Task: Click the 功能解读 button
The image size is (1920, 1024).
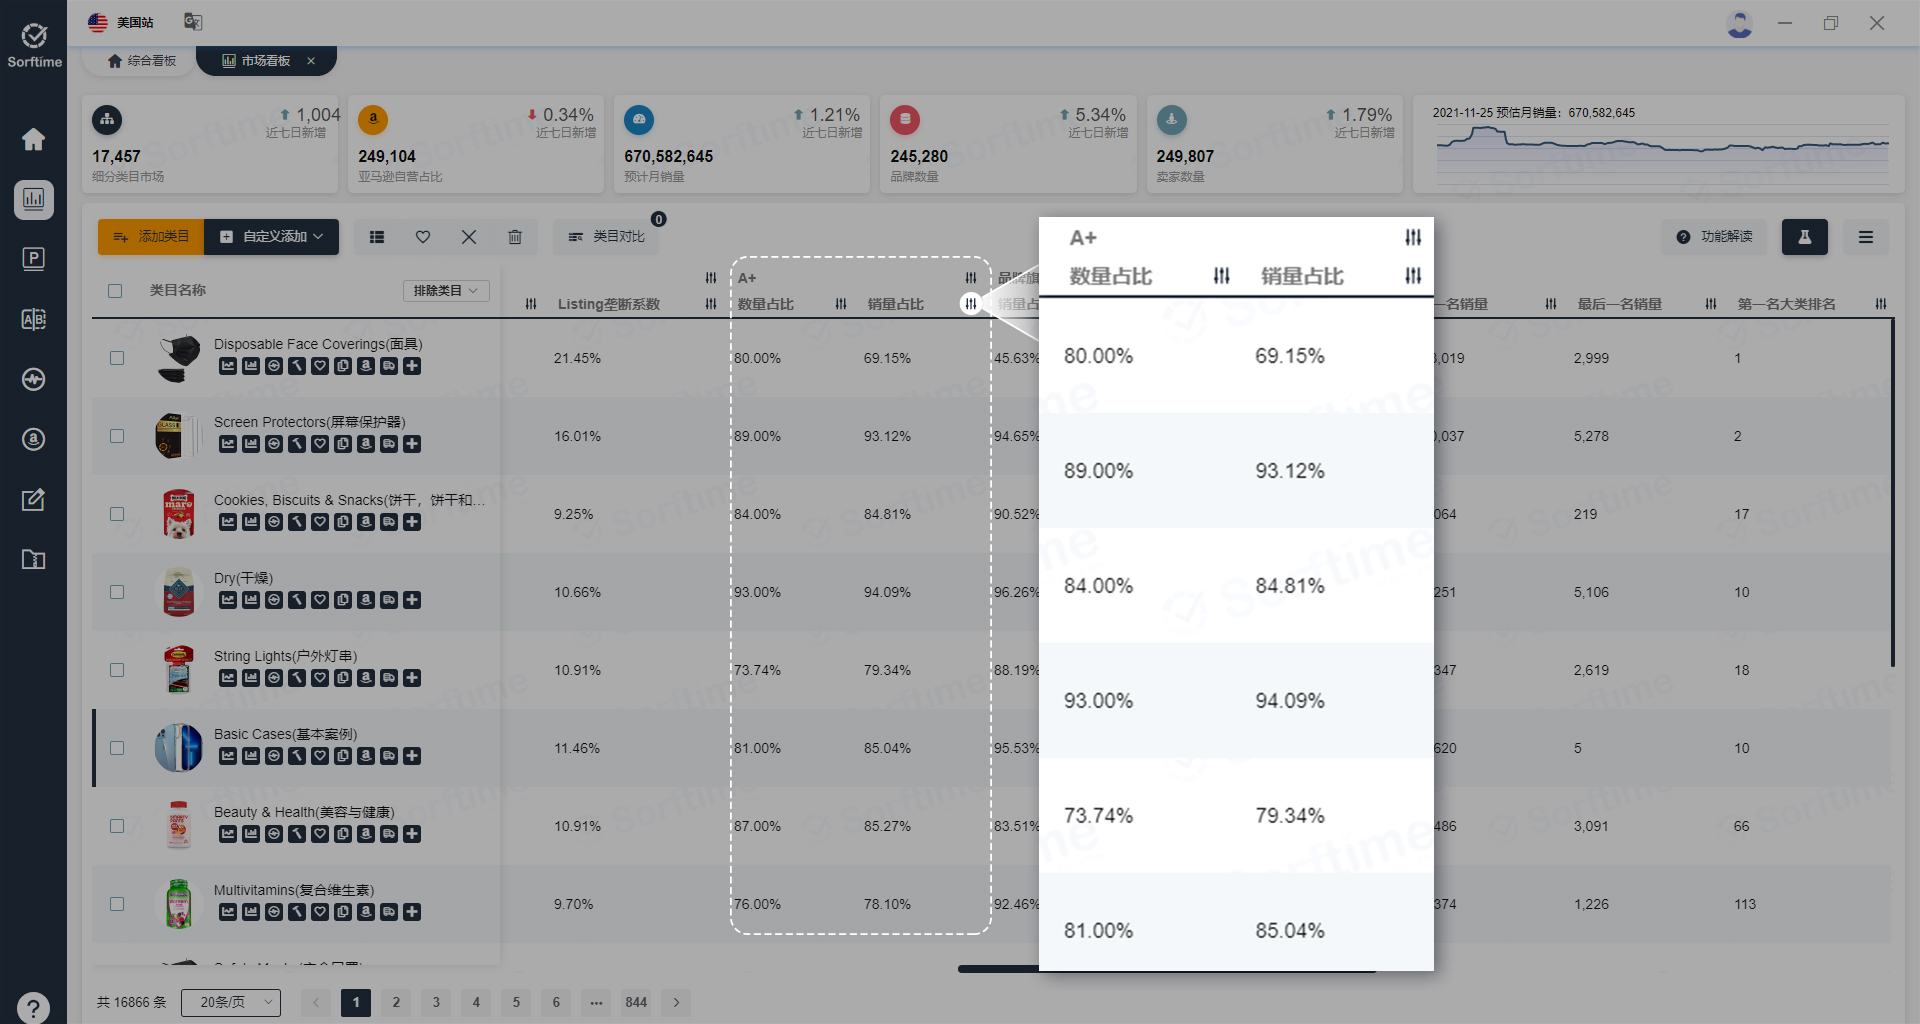Action: click(x=1715, y=237)
